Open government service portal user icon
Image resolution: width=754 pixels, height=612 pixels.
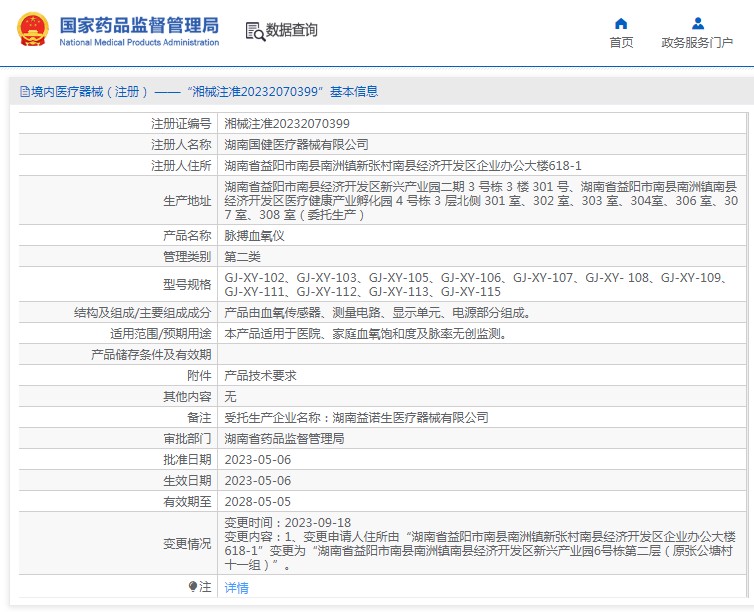pos(698,24)
